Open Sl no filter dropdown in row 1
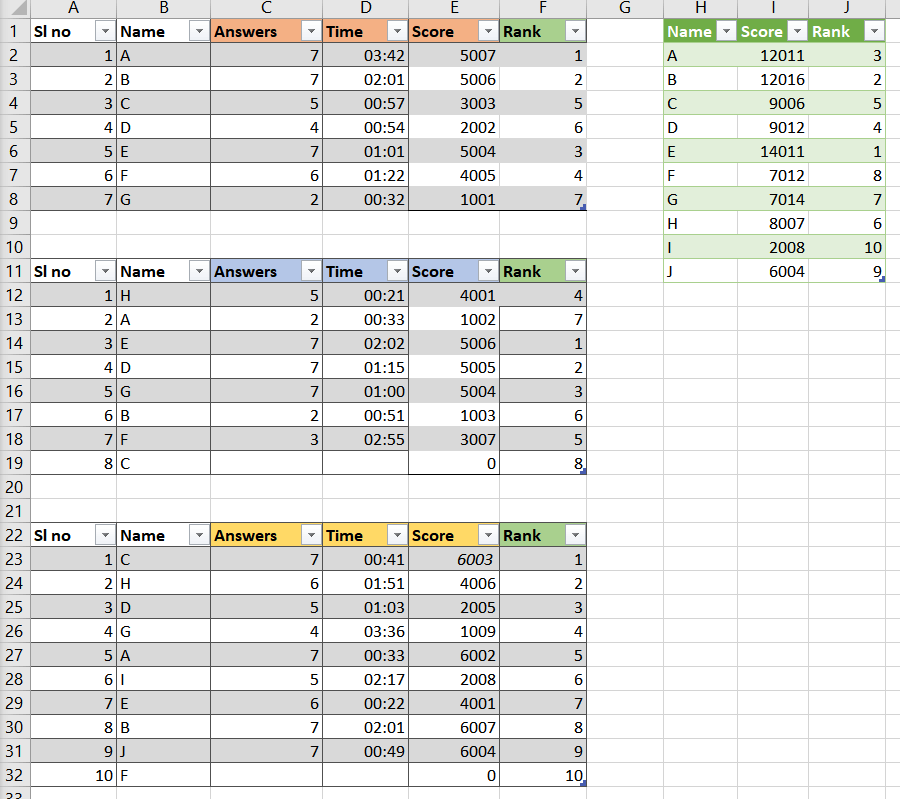 [105, 31]
